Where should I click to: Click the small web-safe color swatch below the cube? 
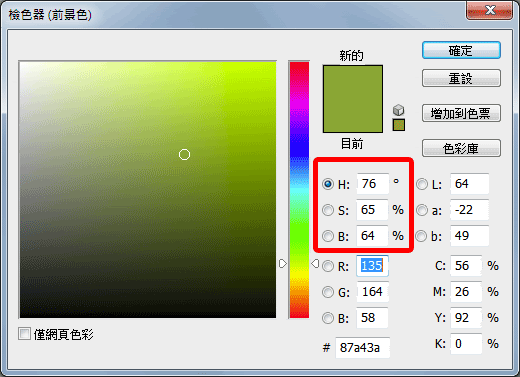click(399, 125)
